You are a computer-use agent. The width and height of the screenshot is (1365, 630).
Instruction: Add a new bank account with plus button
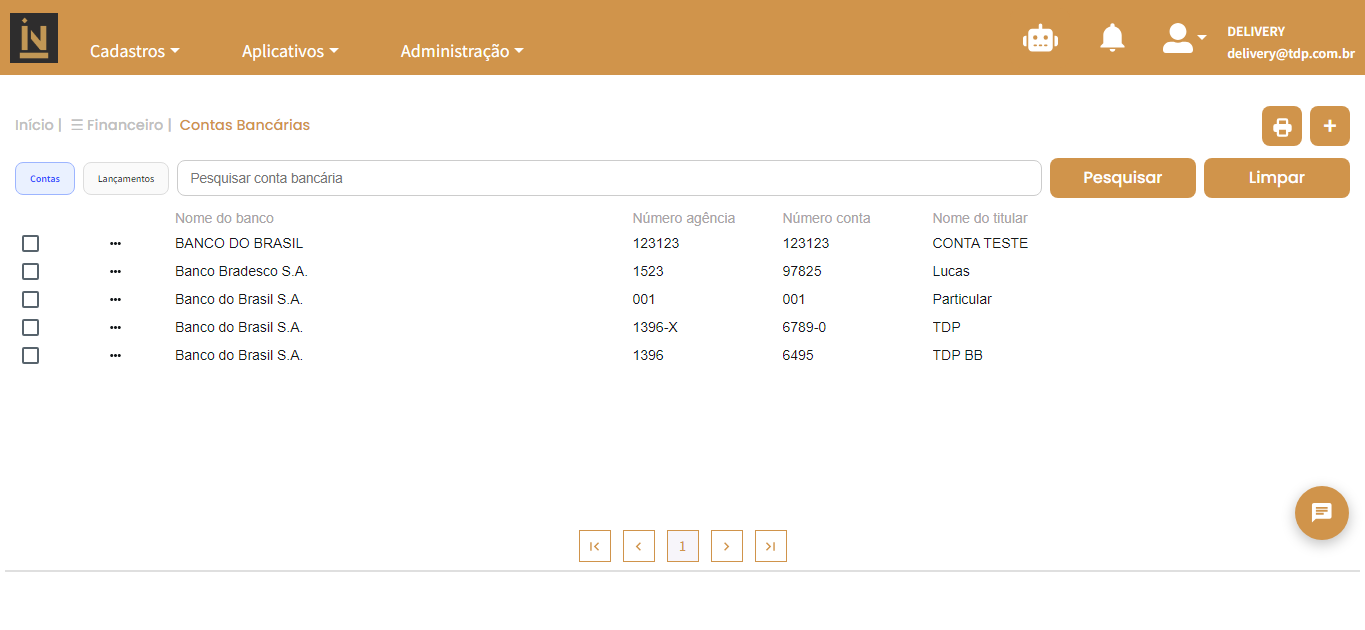point(1330,126)
